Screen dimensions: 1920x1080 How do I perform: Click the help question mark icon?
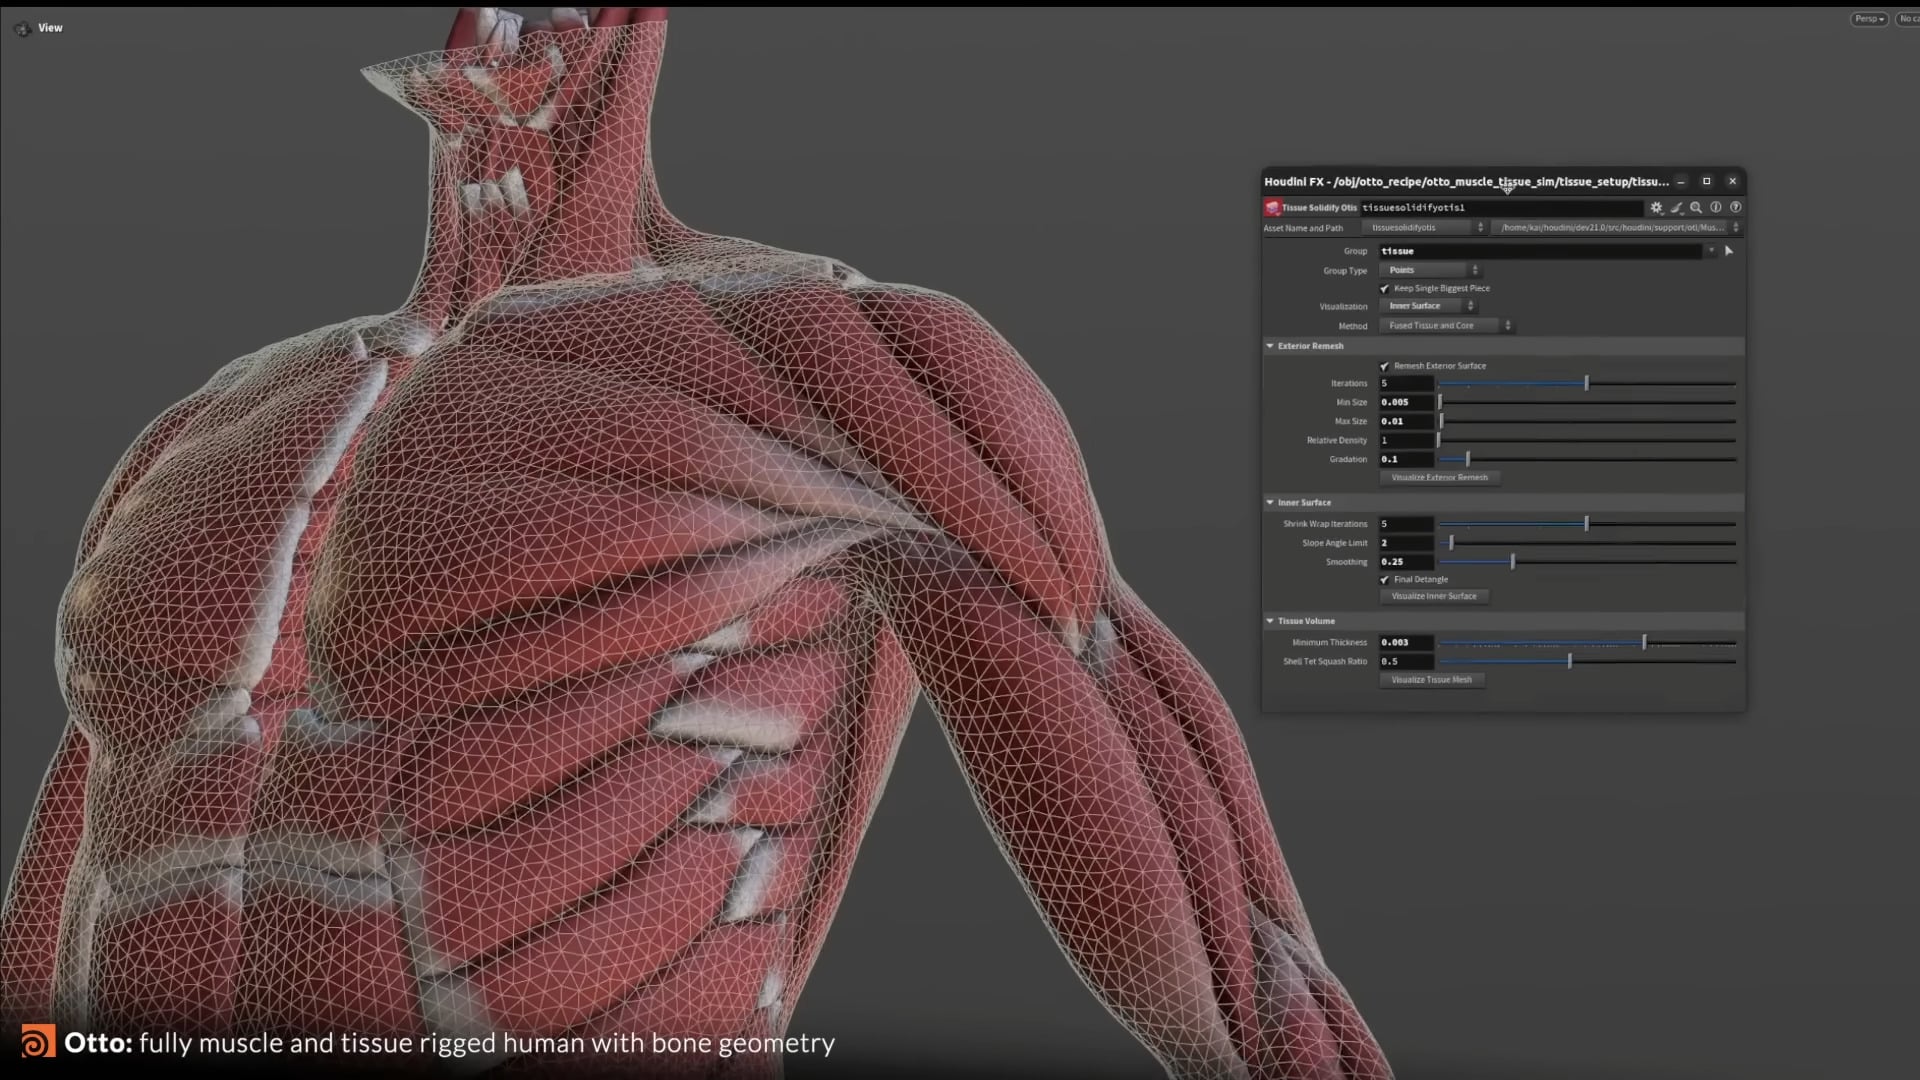coord(1736,207)
